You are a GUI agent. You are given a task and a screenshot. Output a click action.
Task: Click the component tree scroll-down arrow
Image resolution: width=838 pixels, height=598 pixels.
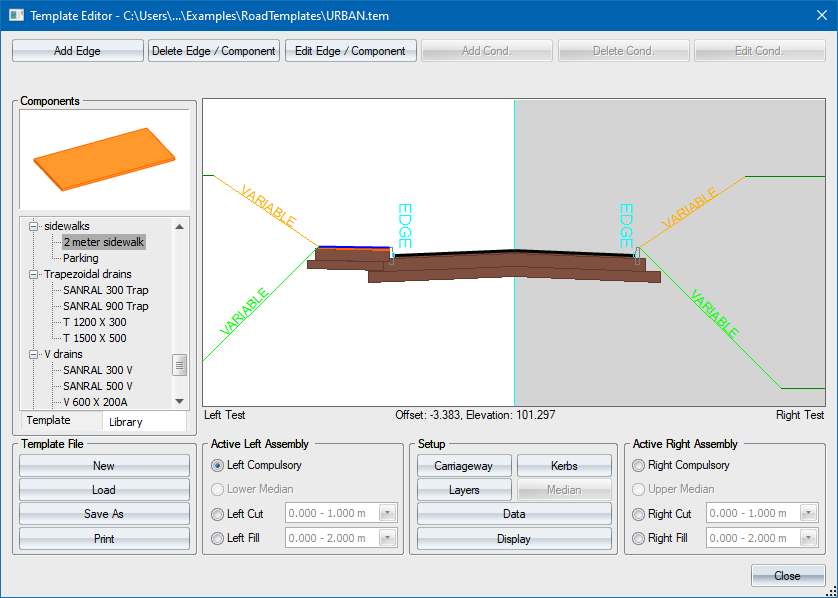tap(180, 401)
